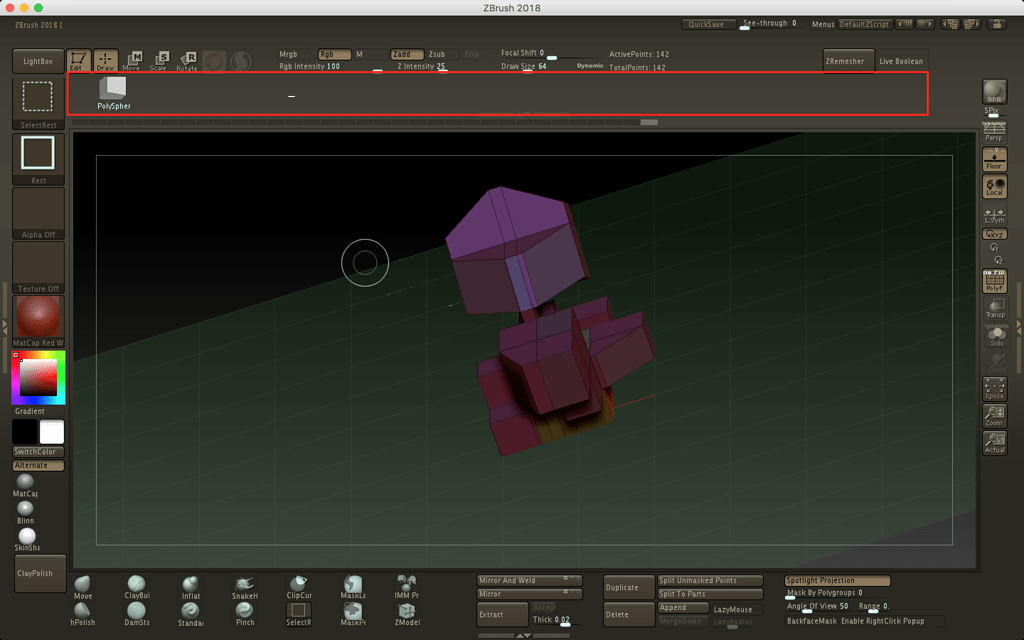Select the Move transform tool icon
Image resolution: width=1024 pixels, height=640 pixels.
pyautogui.click(x=132, y=61)
